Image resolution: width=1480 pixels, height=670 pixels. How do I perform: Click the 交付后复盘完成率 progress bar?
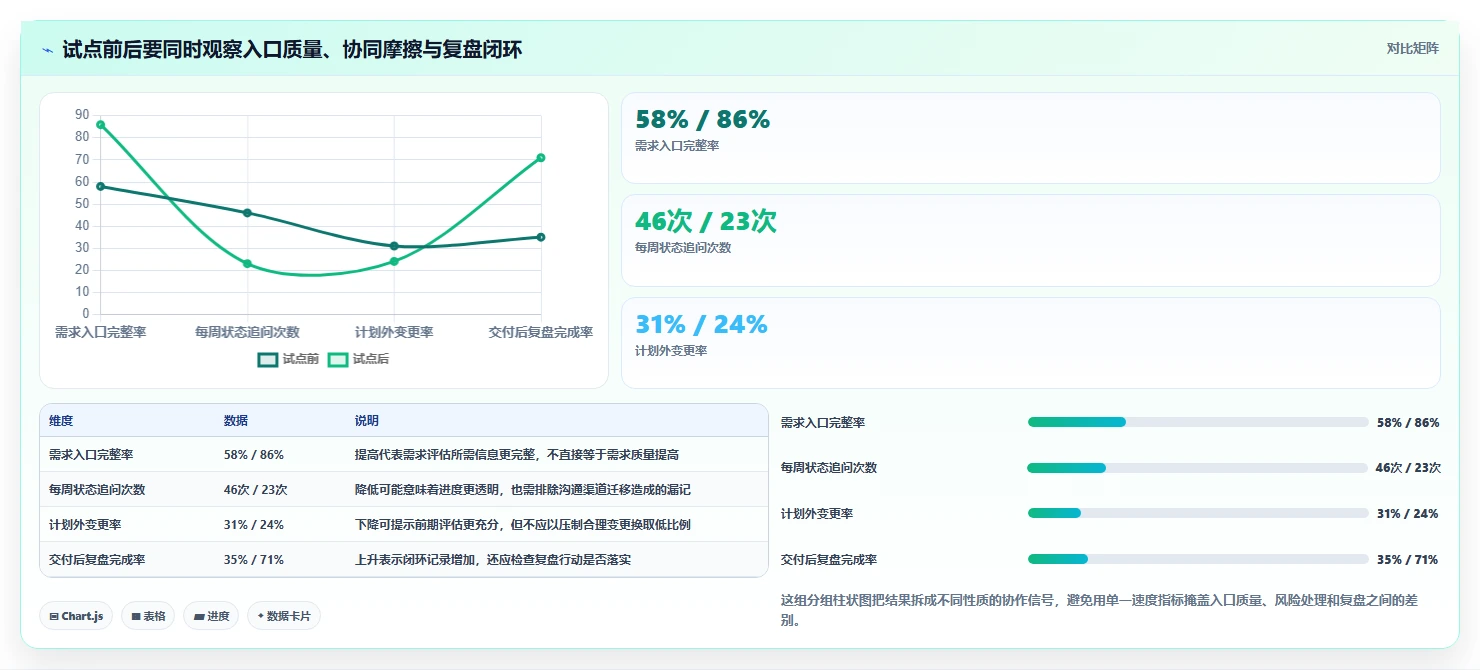pos(1198,559)
